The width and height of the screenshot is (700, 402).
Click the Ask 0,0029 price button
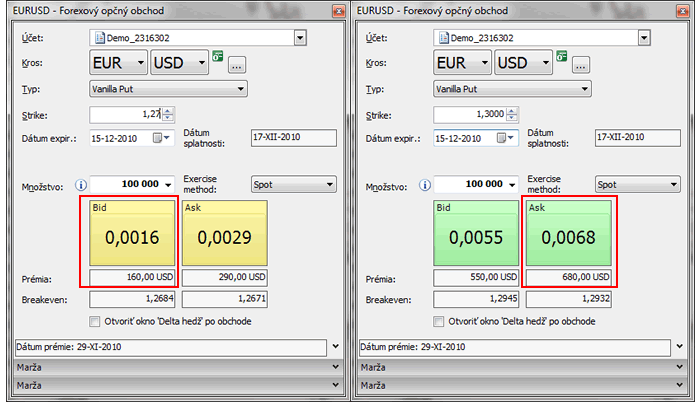pyautogui.click(x=225, y=233)
